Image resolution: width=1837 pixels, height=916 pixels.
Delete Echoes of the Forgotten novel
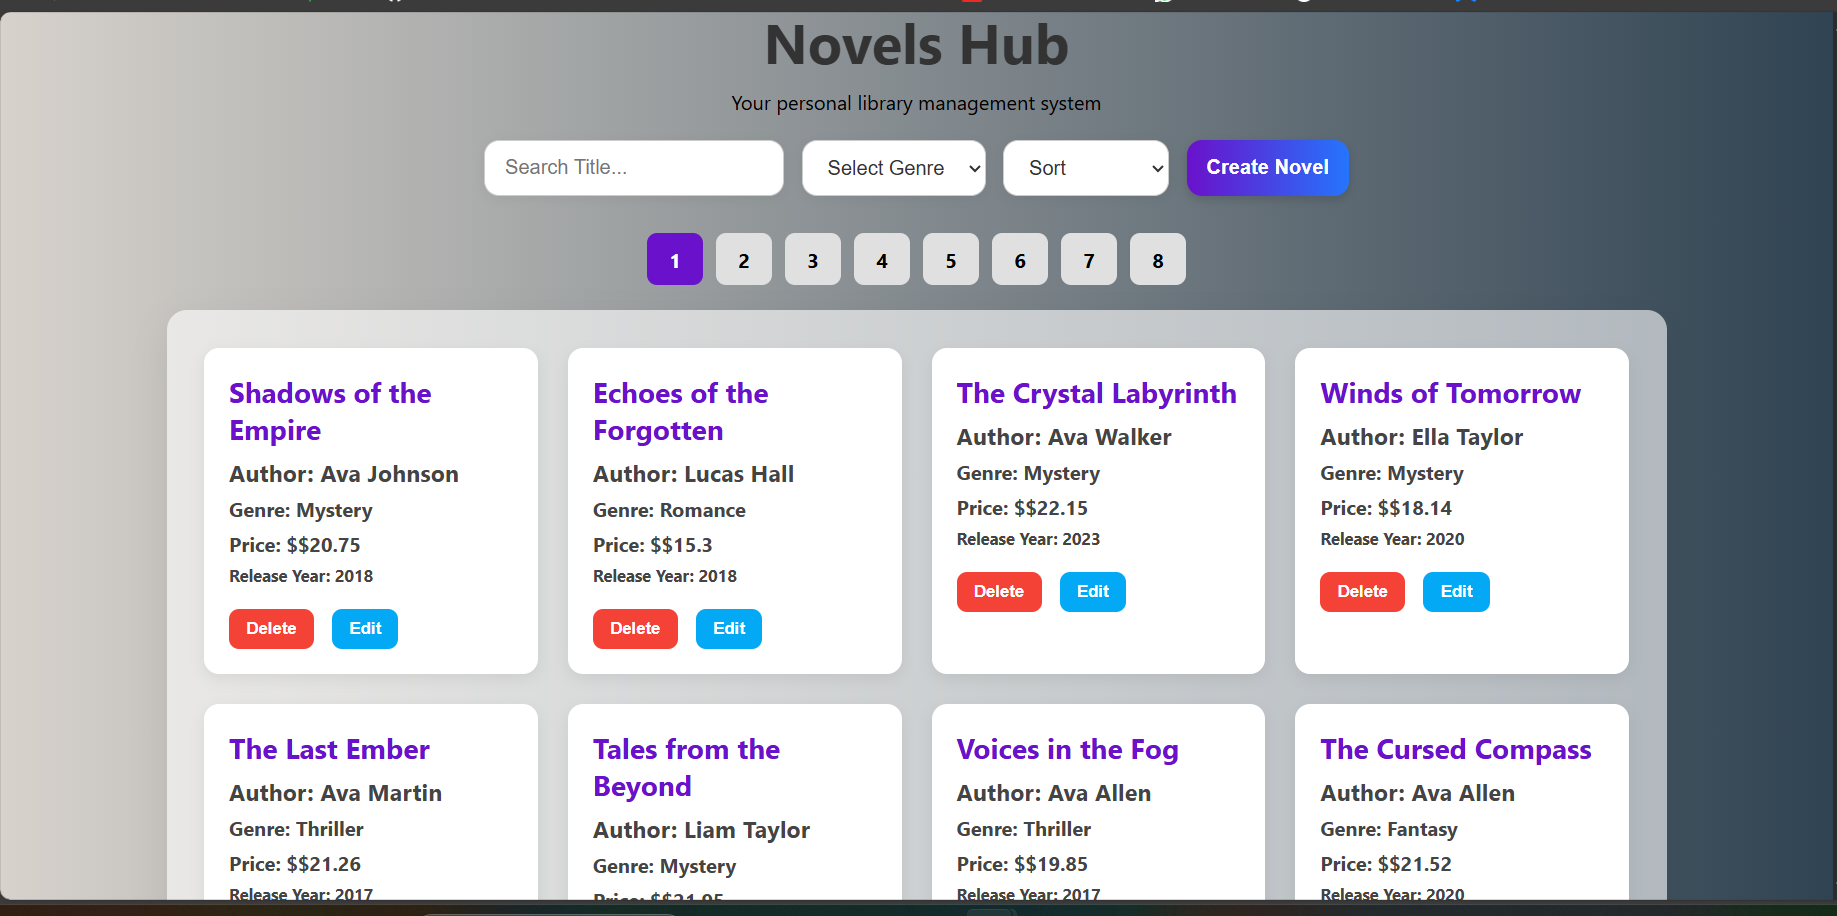click(x=635, y=629)
